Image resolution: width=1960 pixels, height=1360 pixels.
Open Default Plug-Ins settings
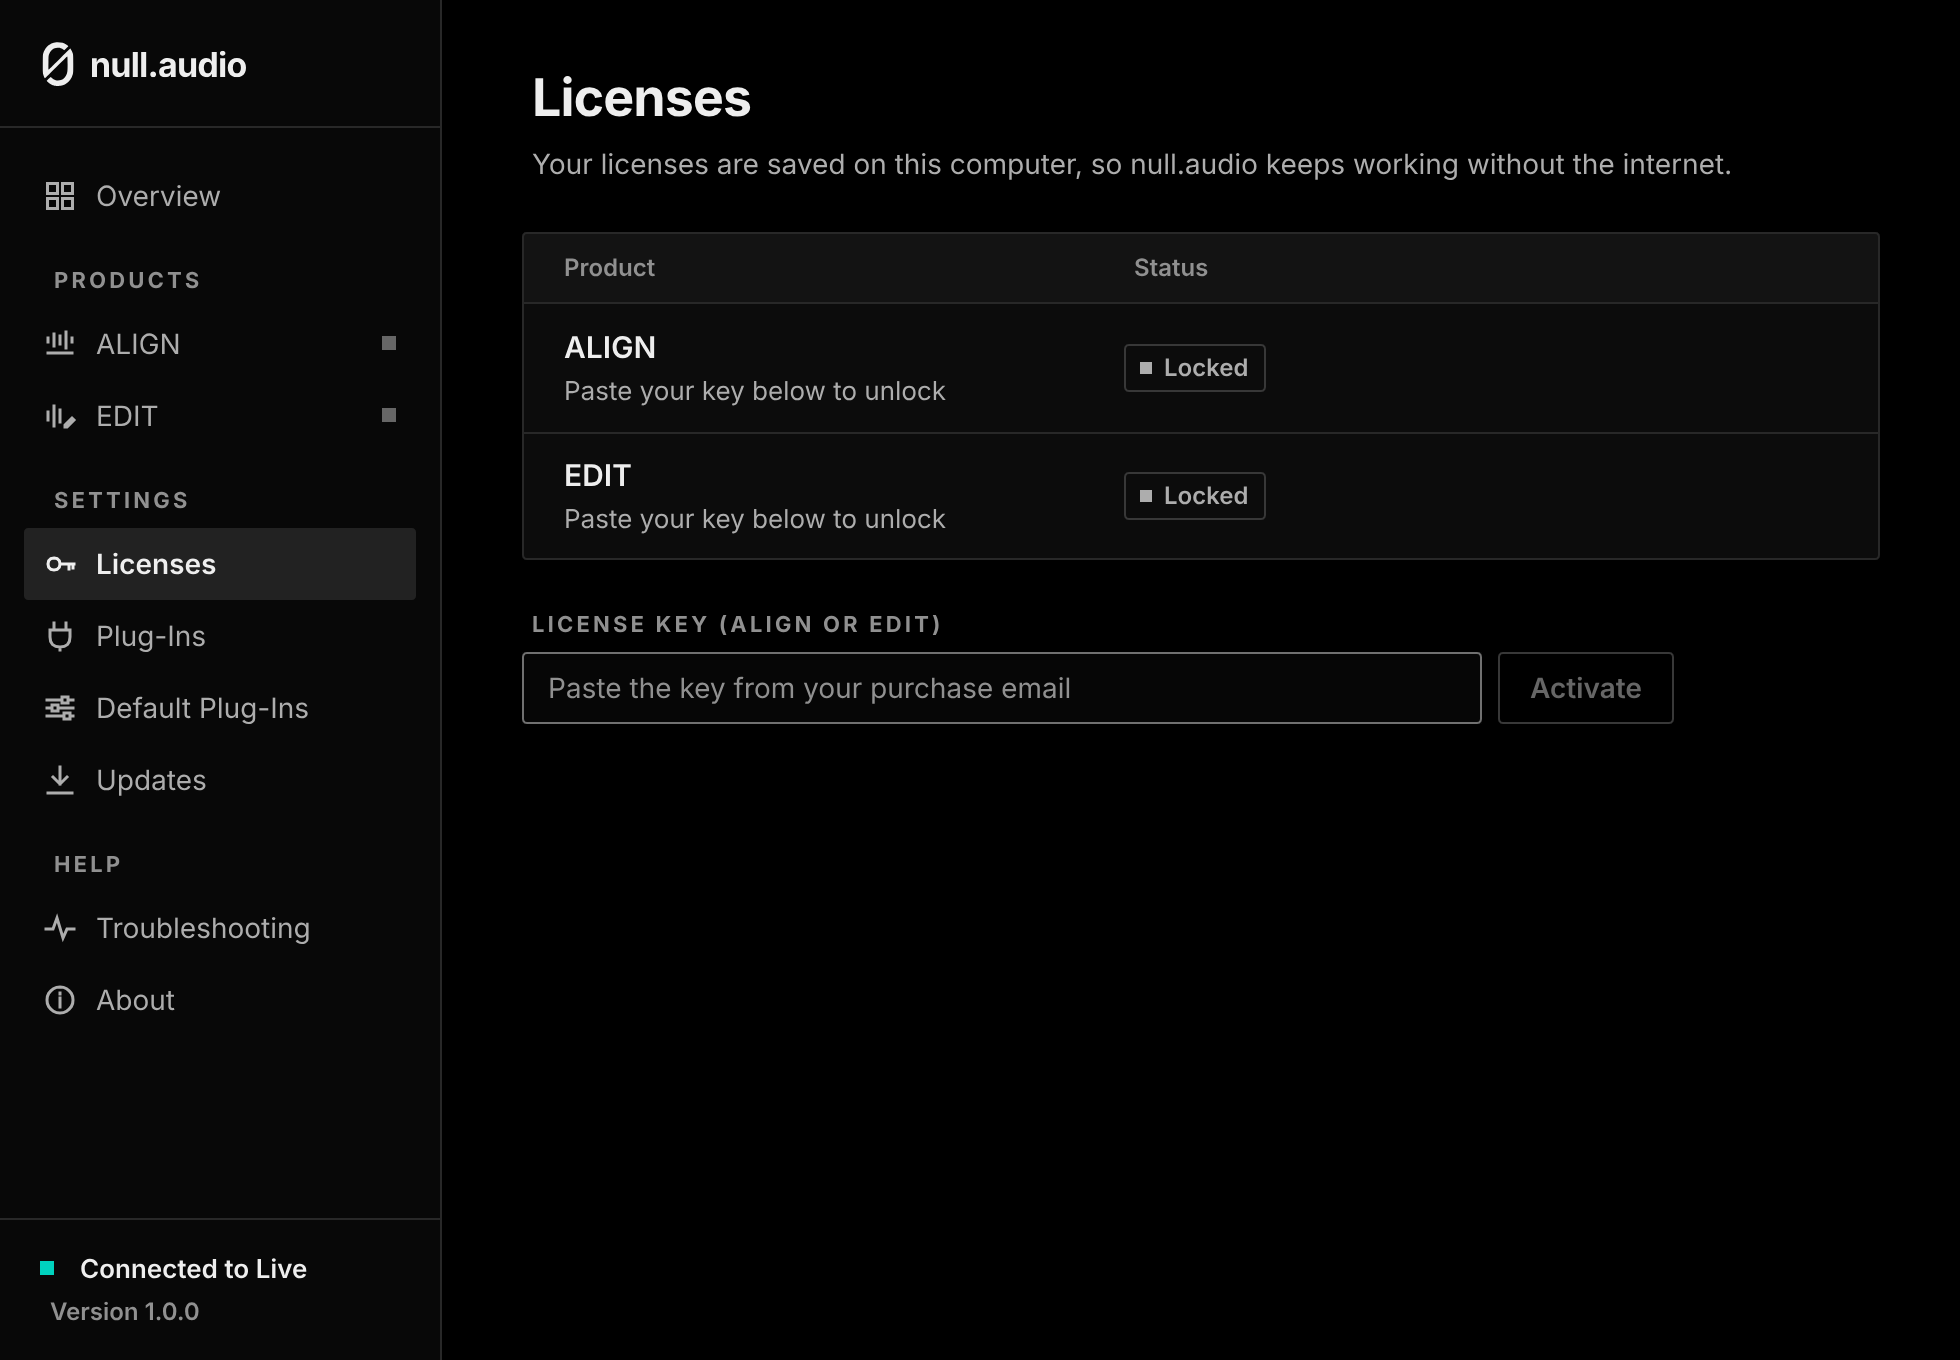pyautogui.click(x=220, y=708)
